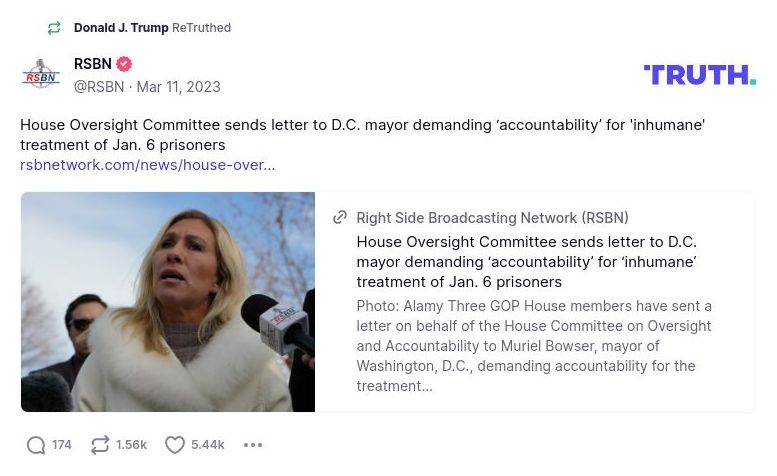Click the 174 replies count

click(62, 445)
